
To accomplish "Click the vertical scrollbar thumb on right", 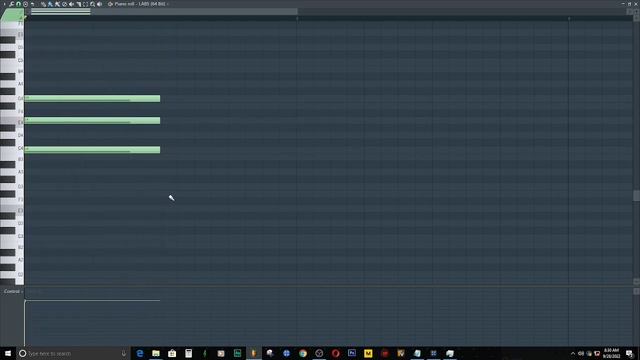I will pos(636,196).
